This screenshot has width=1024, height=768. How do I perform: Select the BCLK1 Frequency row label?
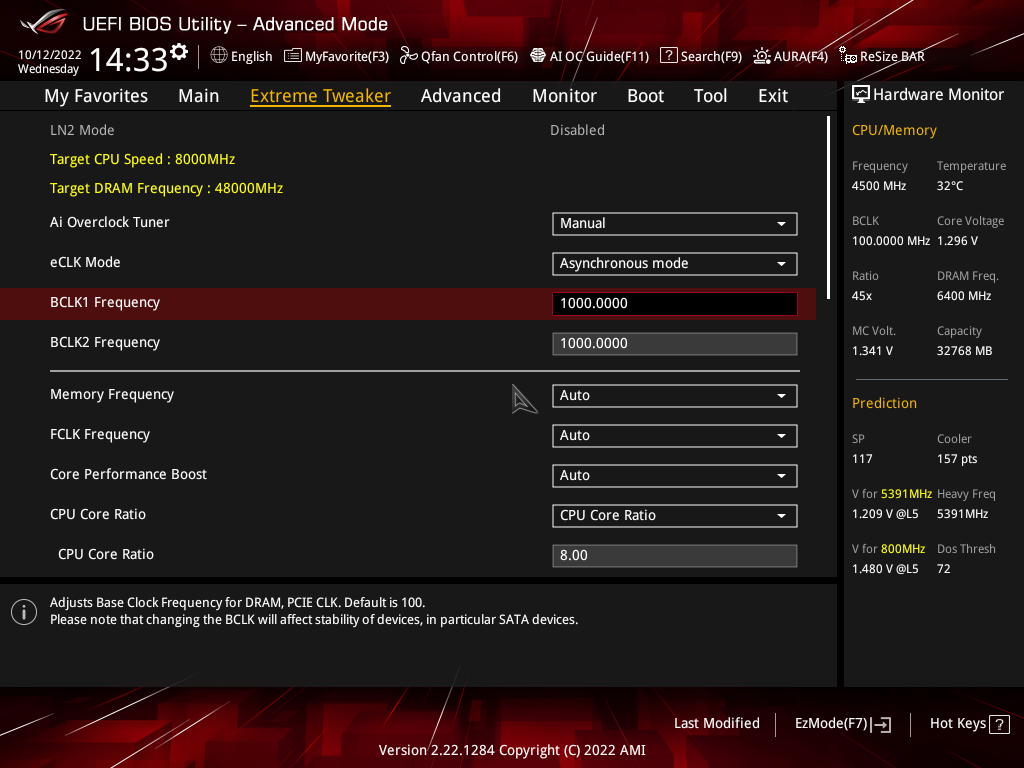click(104, 302)
